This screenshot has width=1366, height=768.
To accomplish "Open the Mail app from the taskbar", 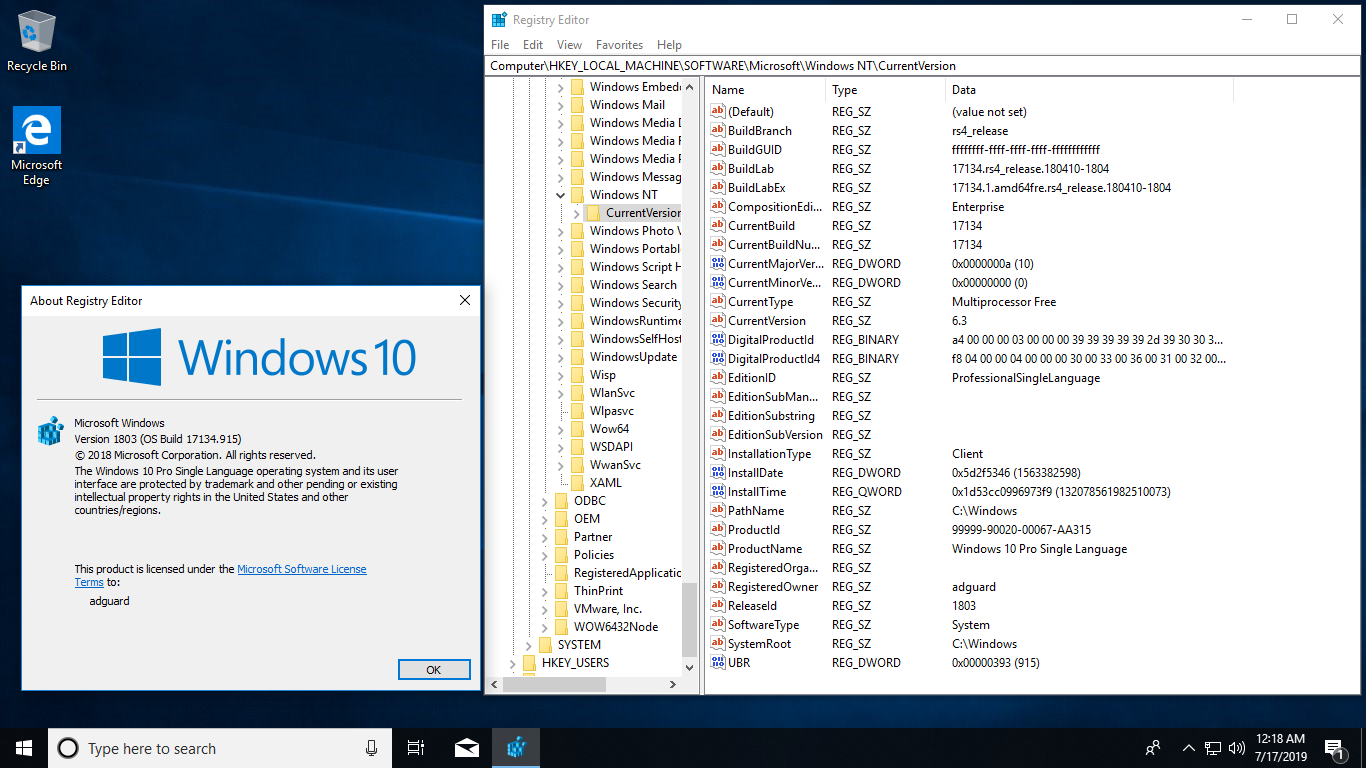I will coord(466,748).
